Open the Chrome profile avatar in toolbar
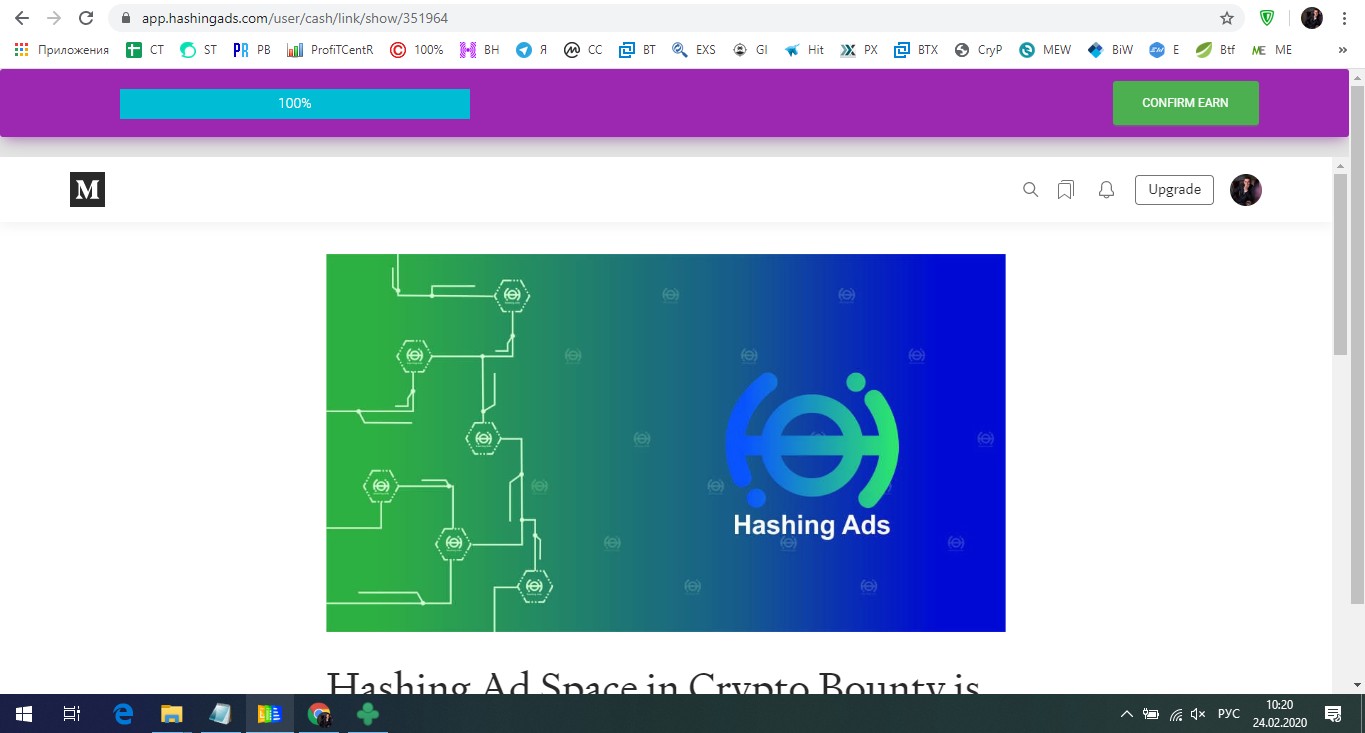This screenshot has height=733, width=1365. 1312,18
